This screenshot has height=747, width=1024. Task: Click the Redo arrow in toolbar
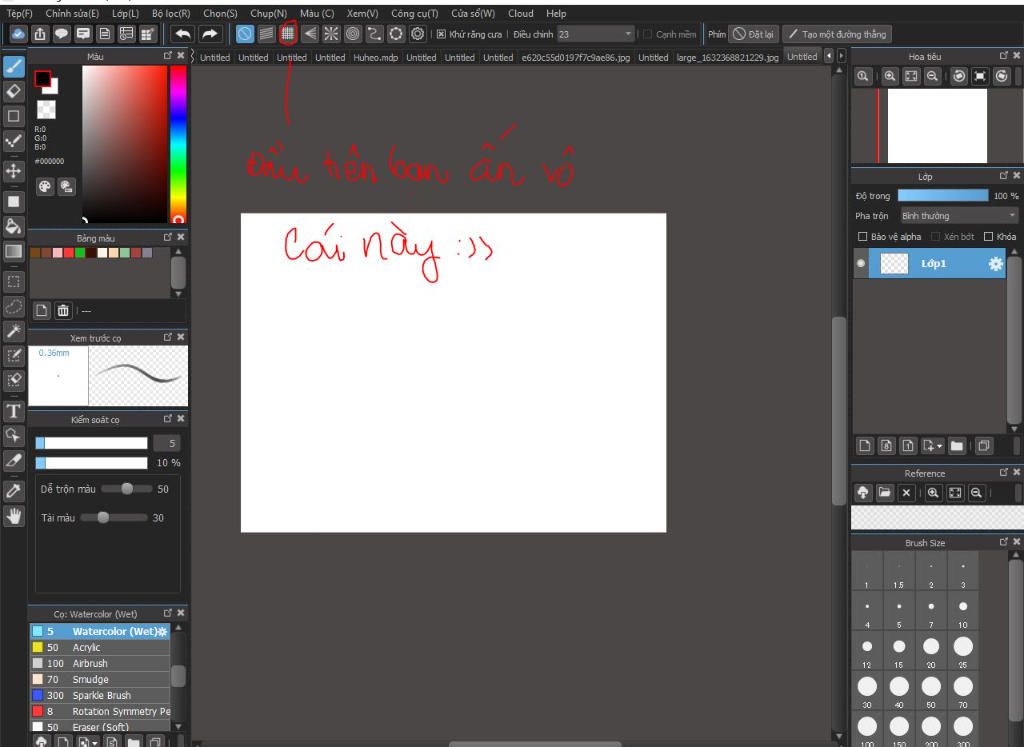(210, 34)
